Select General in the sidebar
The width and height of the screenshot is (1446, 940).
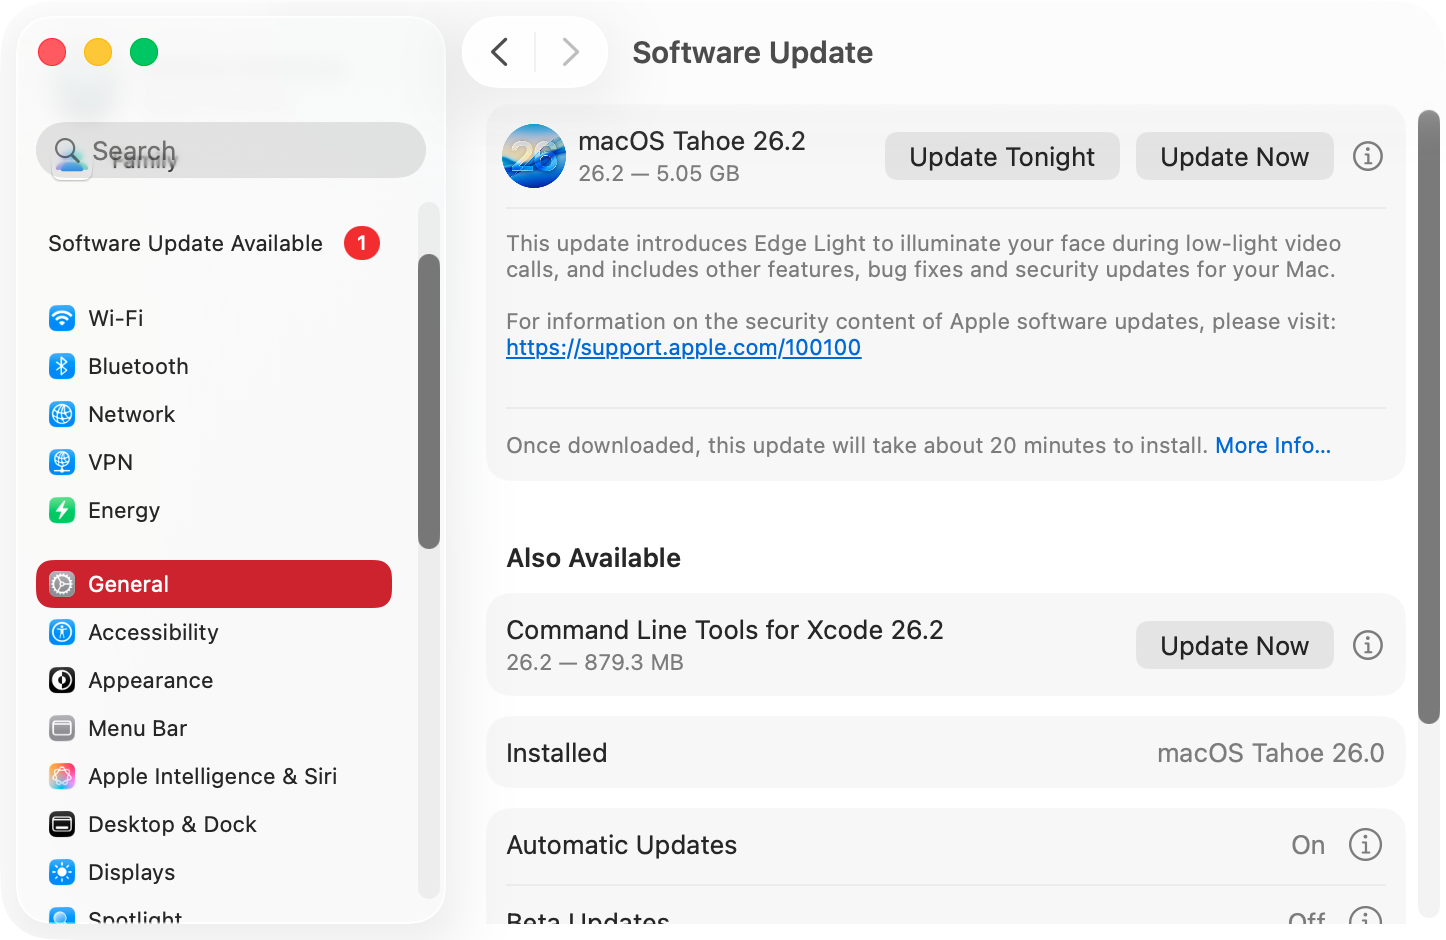[128, 584]
